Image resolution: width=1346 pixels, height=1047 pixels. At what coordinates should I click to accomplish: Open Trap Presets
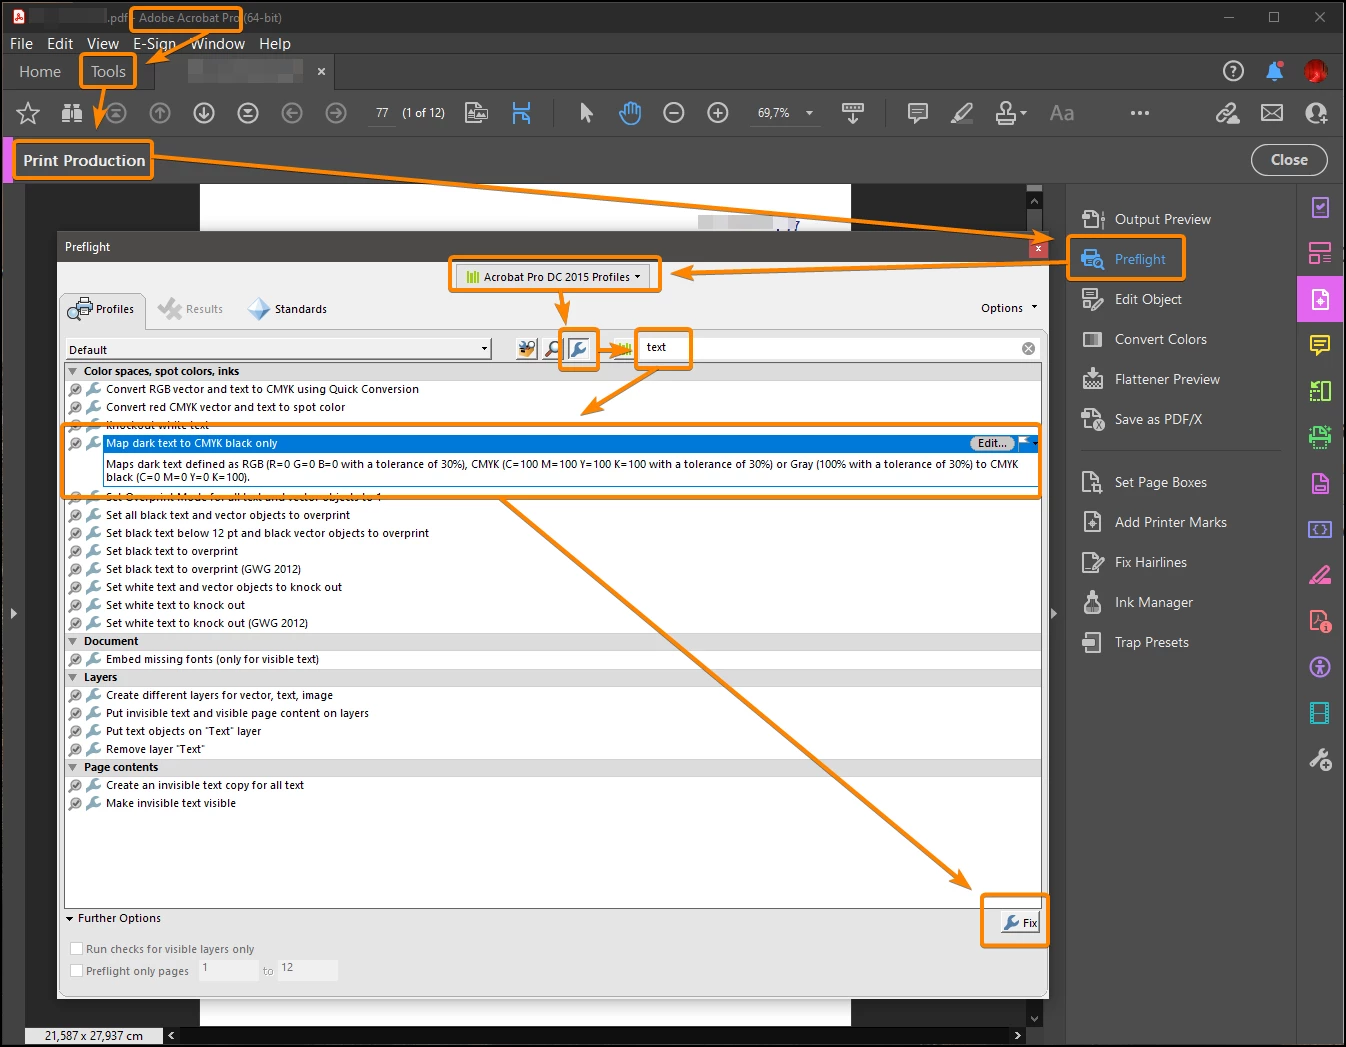[x=1135, y=642]
